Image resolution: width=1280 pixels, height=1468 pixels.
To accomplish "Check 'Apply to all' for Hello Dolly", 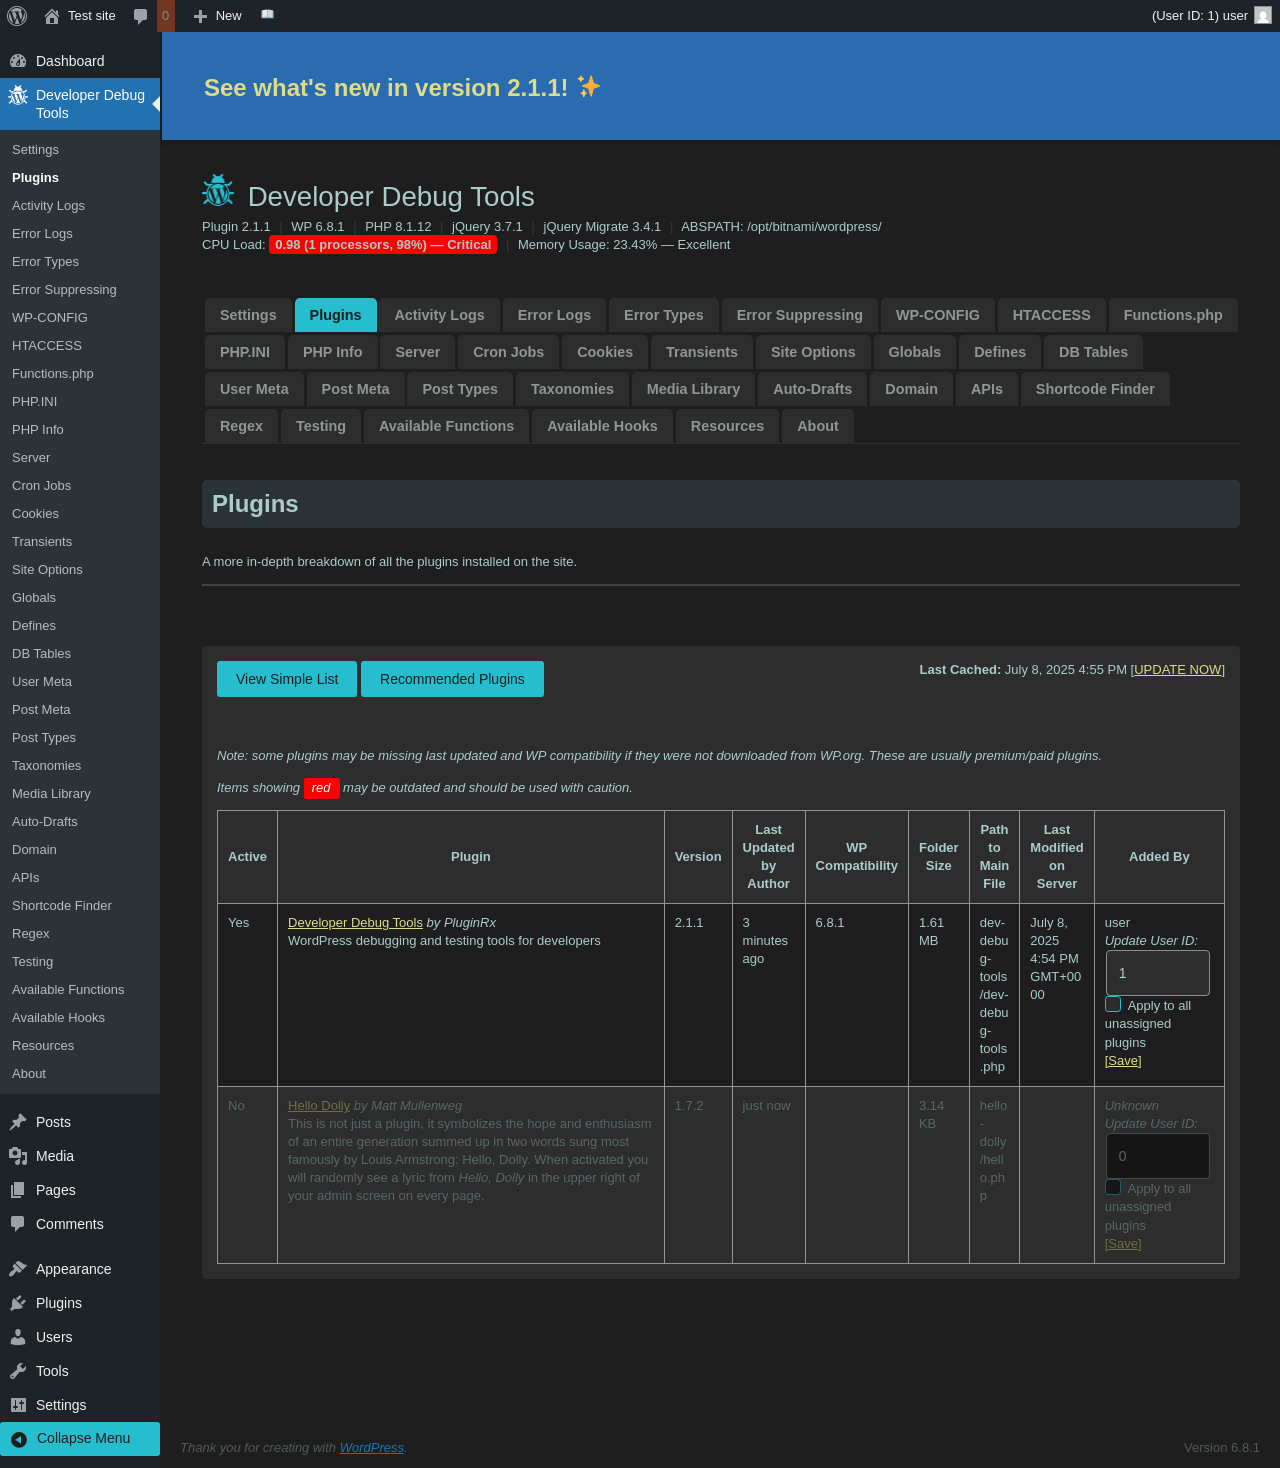I will tap(1113, 1187).
